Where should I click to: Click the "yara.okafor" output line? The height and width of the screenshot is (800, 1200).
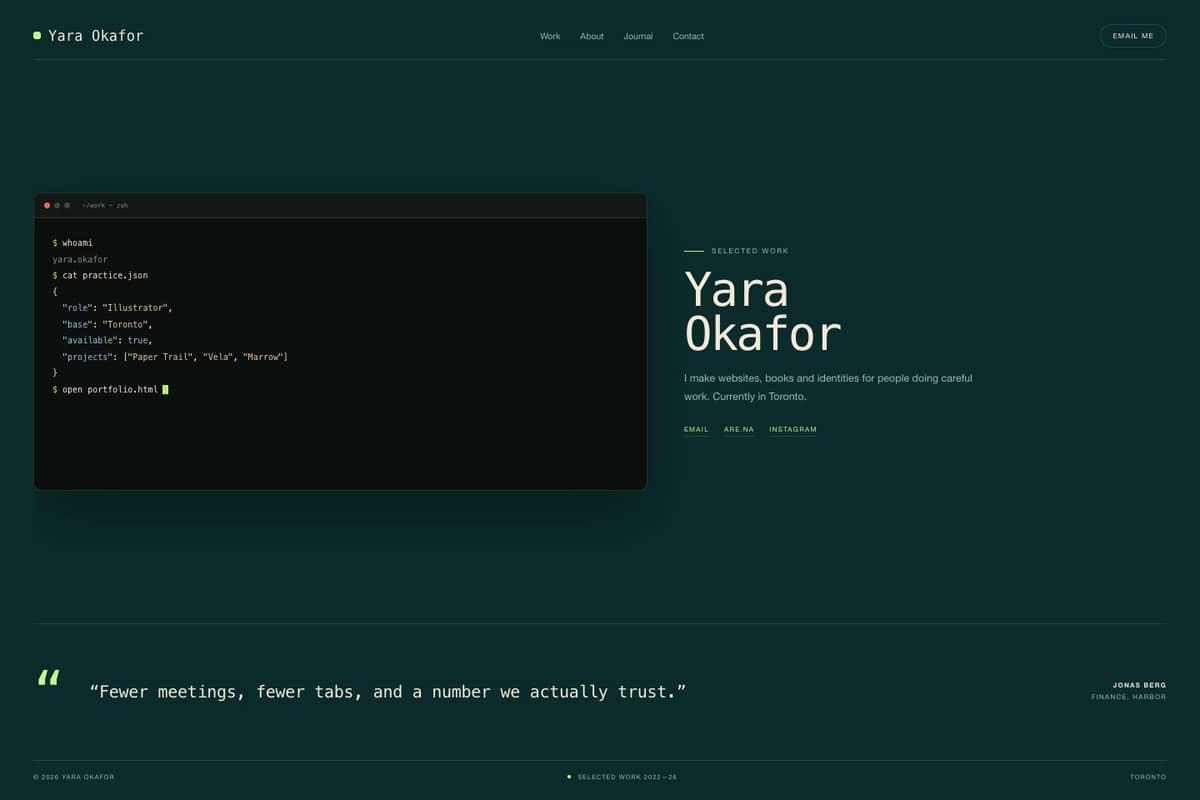click(x=80, y=259)
